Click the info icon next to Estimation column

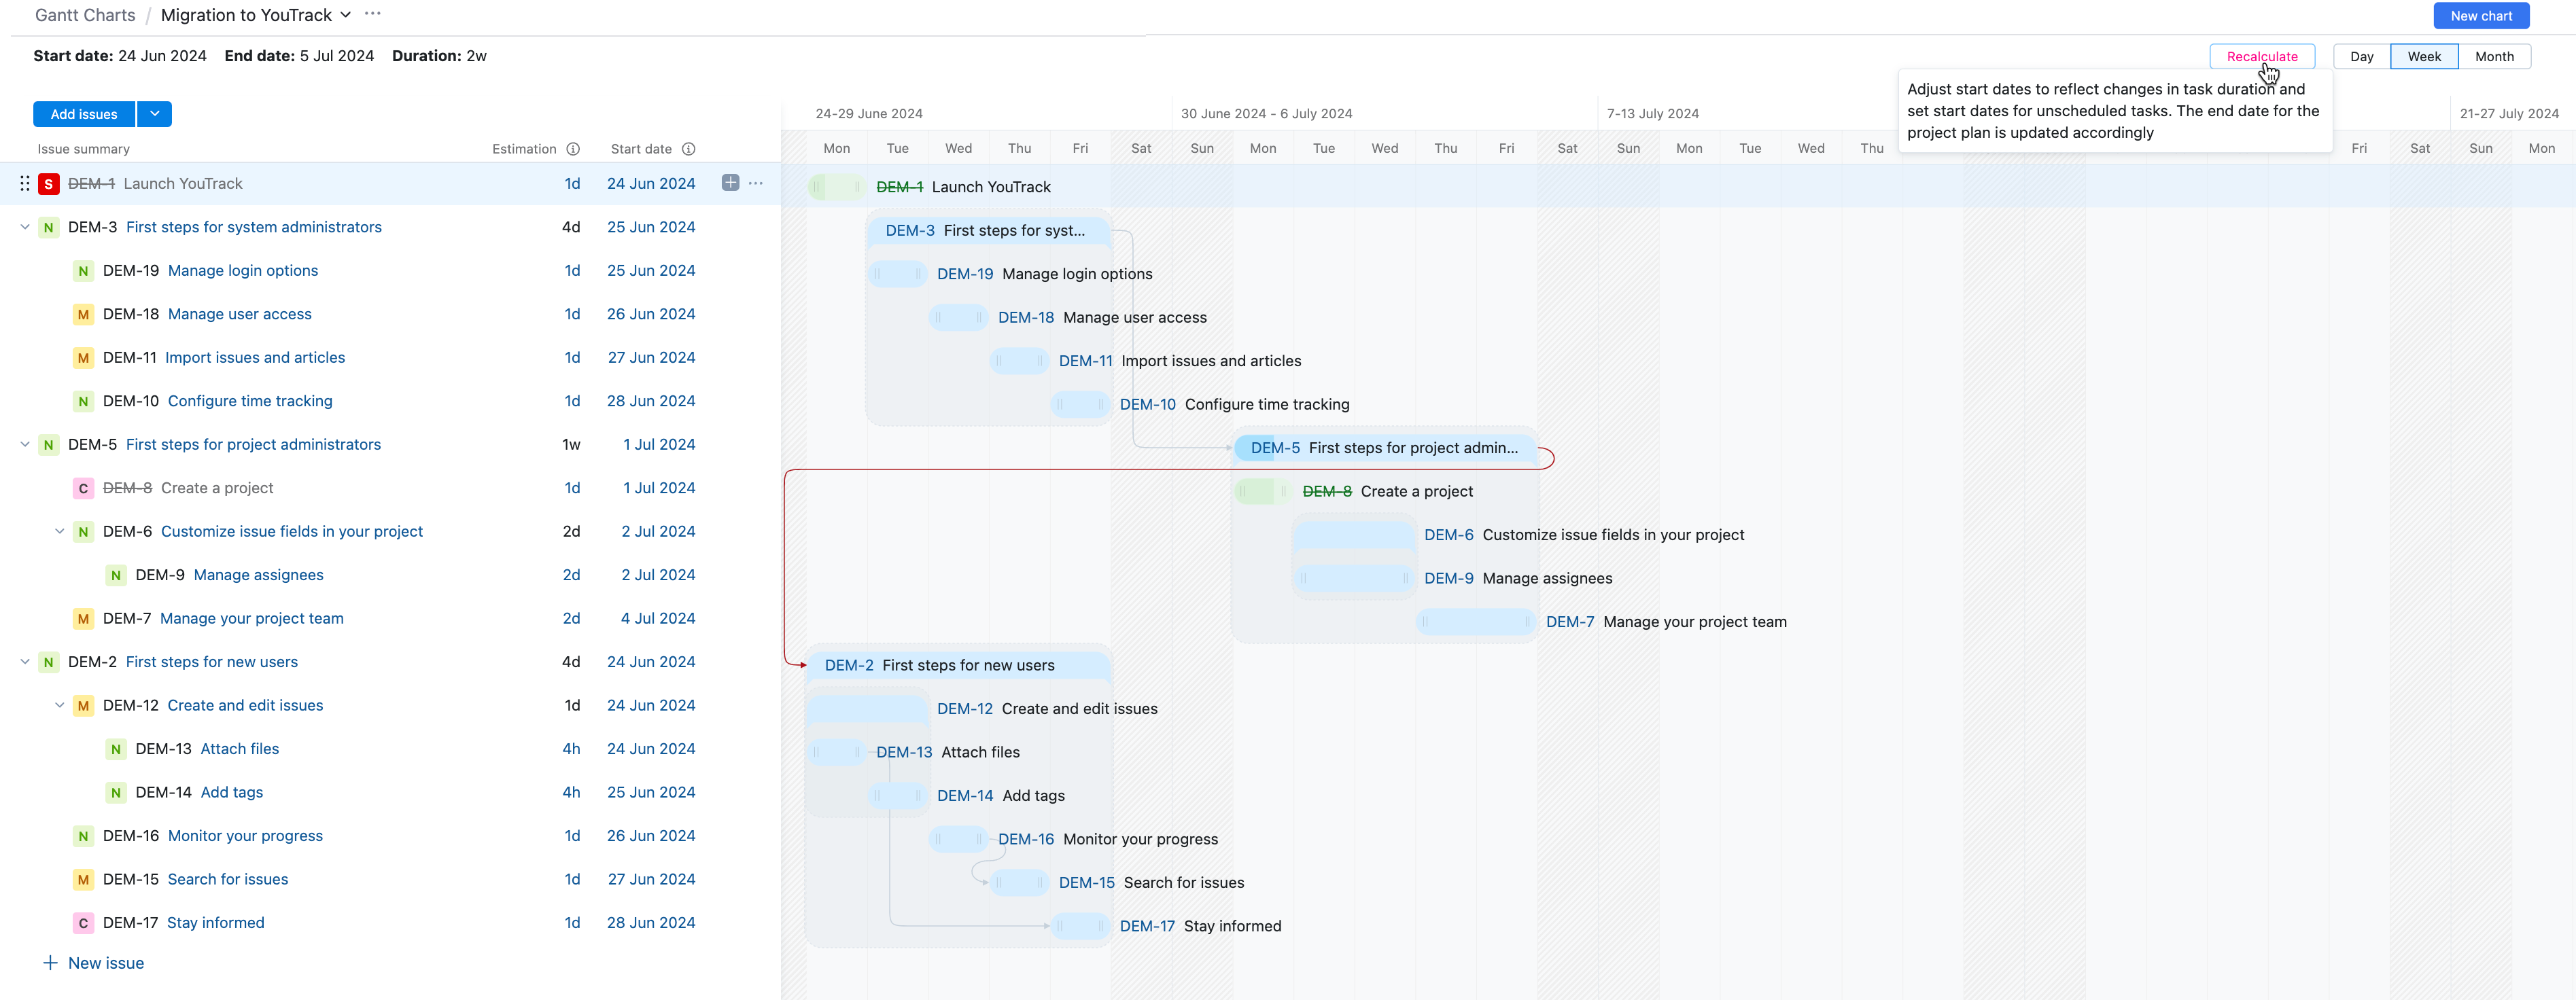click(573, 148)
